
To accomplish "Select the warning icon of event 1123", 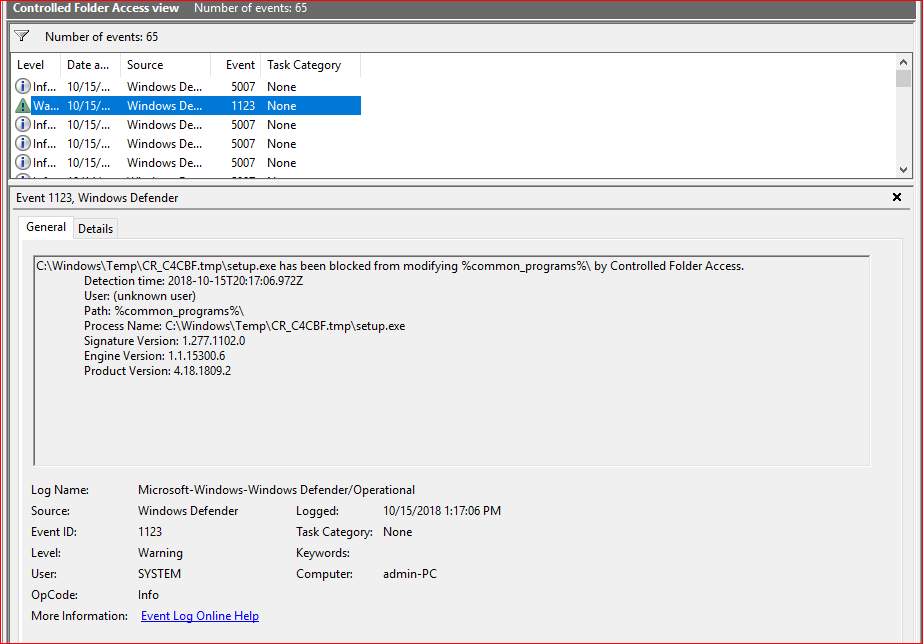I will point(22,106).
